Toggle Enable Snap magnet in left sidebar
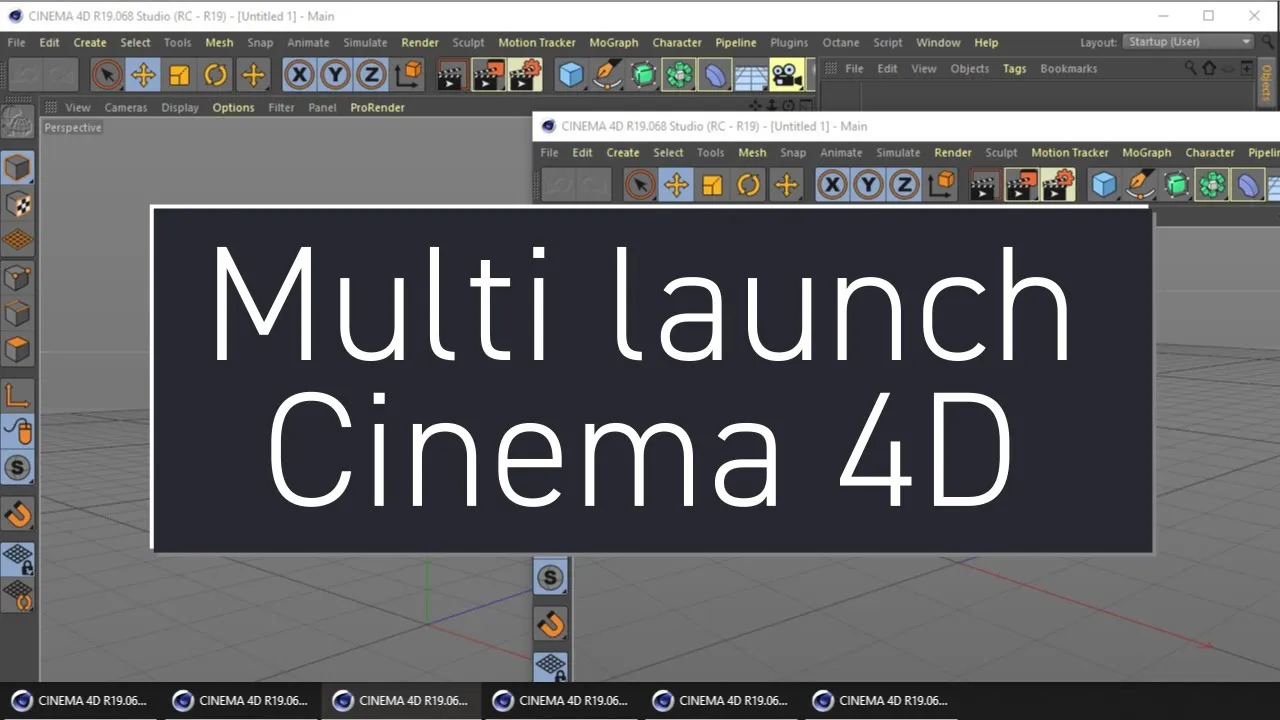Image resolution: width=1280 pixels, height=720 pixels. [18, 513]
